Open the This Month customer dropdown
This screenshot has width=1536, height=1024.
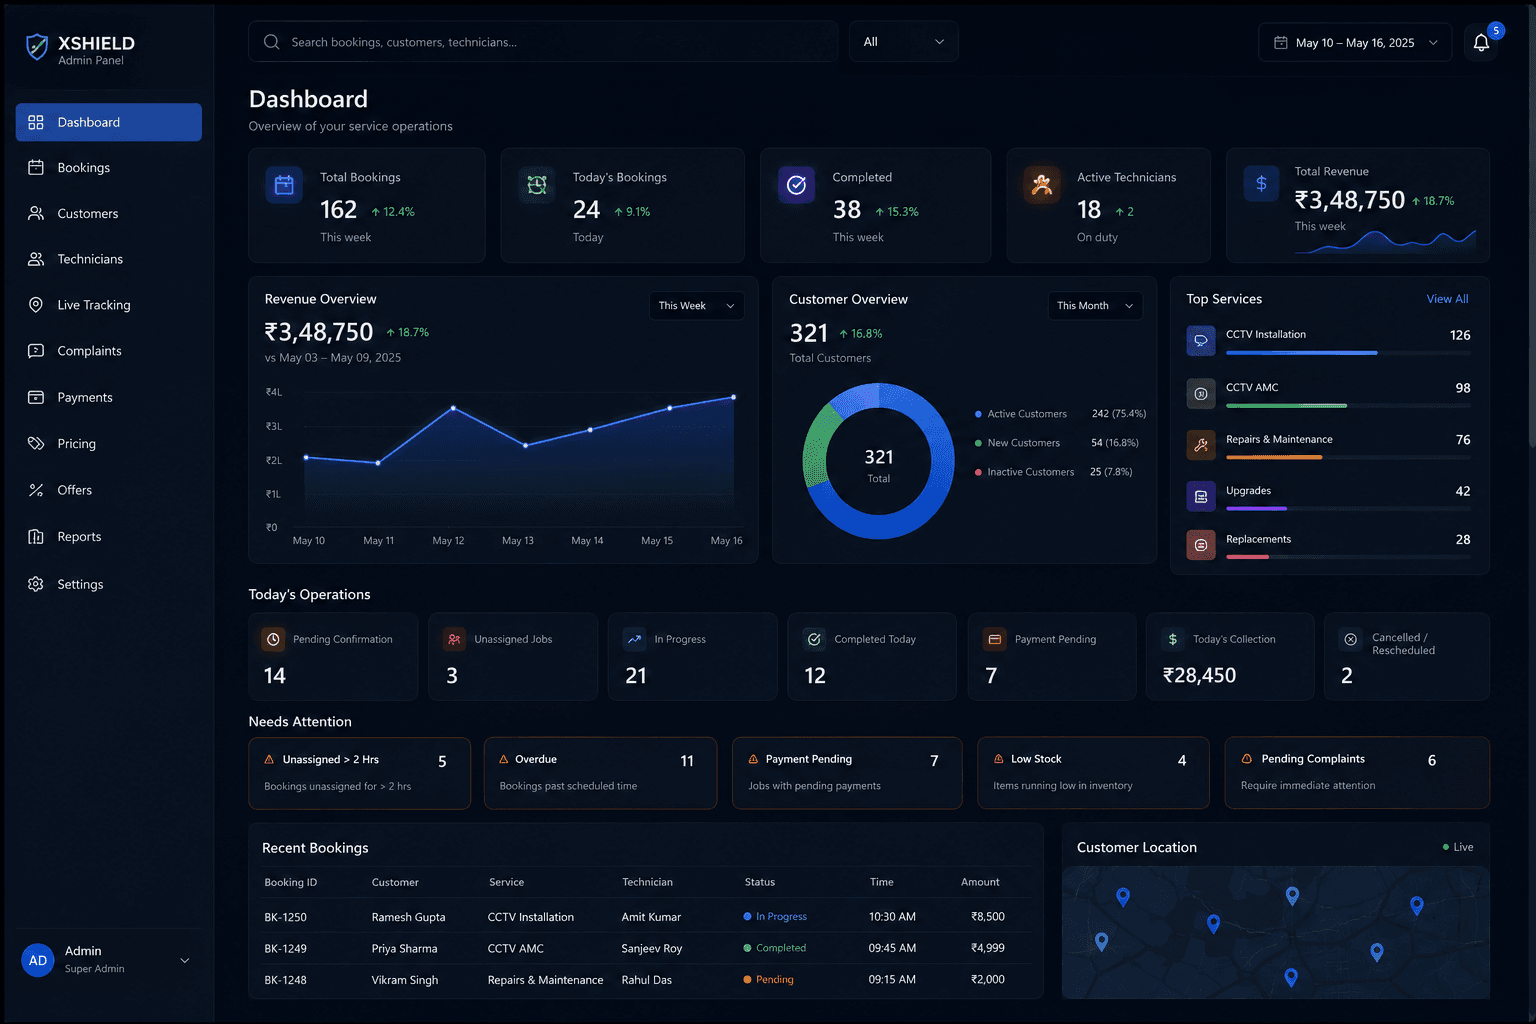pos(1096,306)
